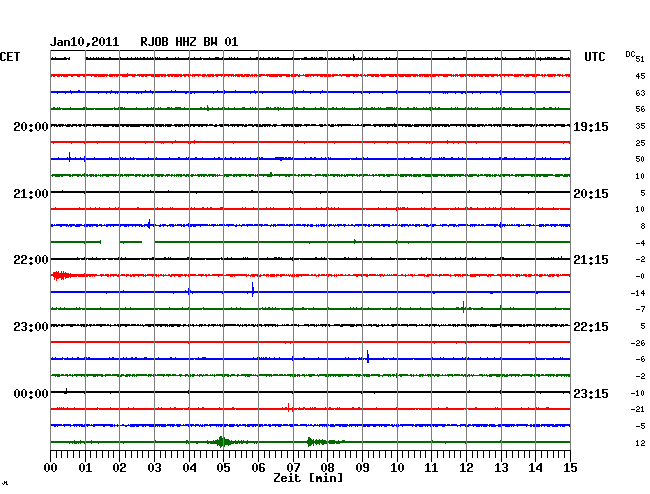650x494 pixels.
Task: Click the red seismic burst after 22:00
Action: (61, 275)
